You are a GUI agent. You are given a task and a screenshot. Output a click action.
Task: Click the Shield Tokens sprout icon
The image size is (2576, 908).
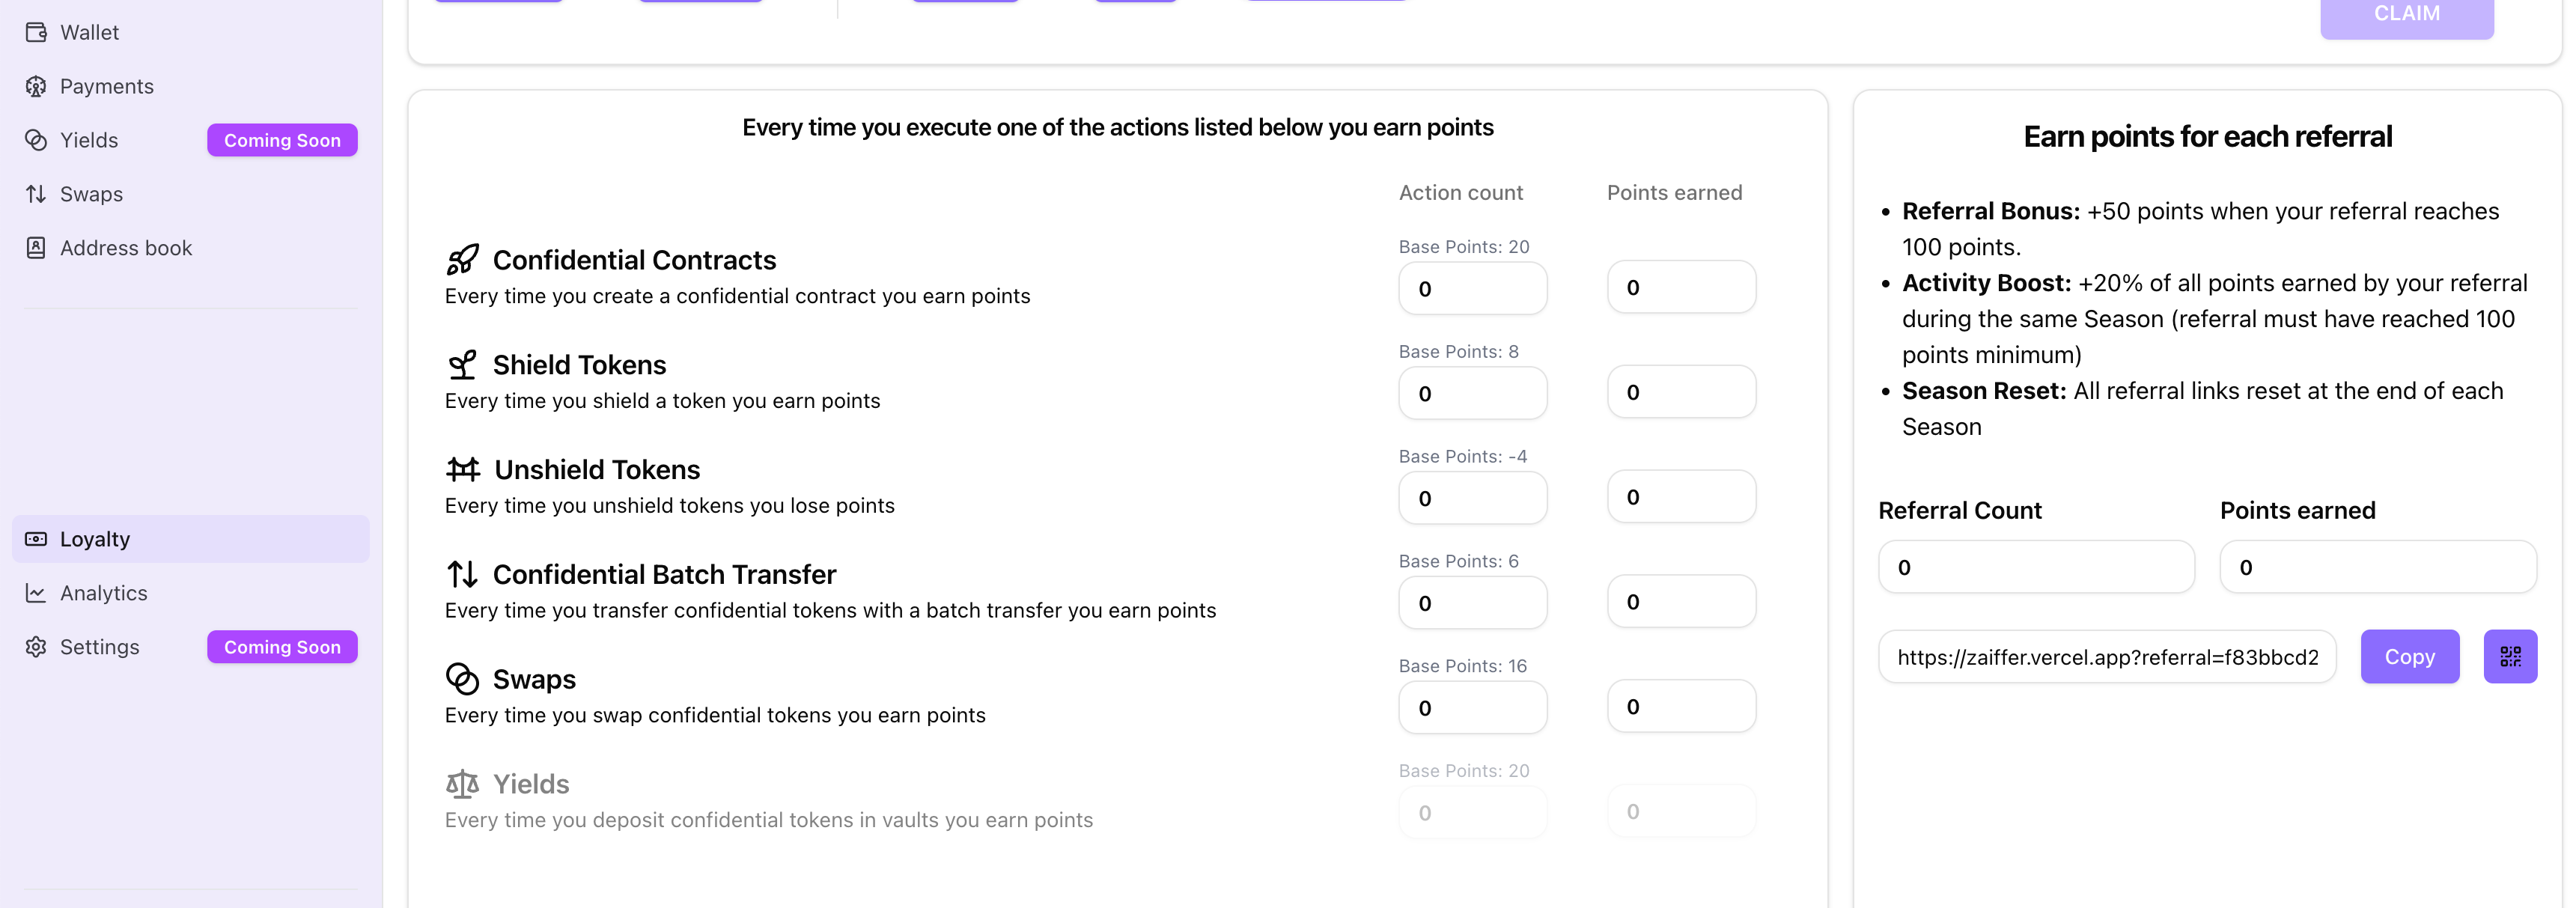[462, 365]
